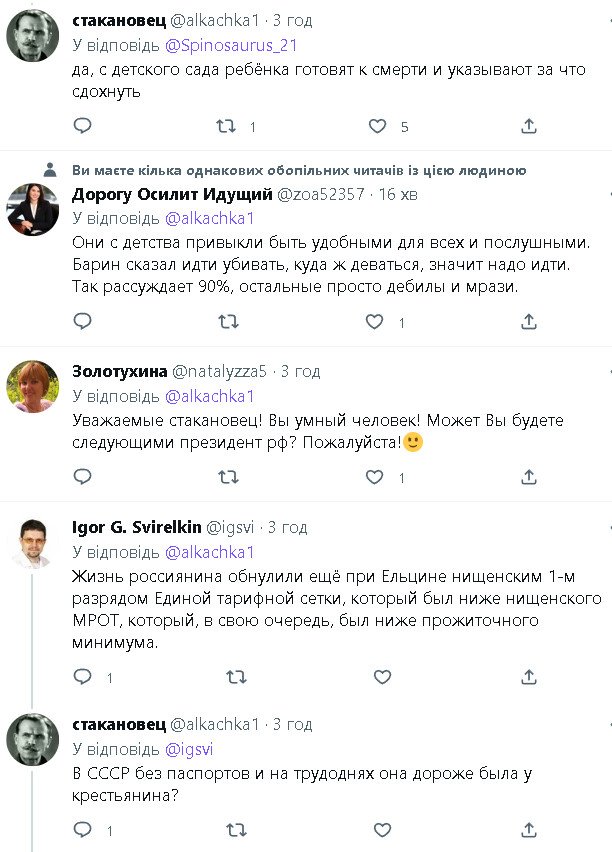This screenshot has width=612, height=852.
Task: Reply to Золотухина's tweet
Action: (83, 478)
